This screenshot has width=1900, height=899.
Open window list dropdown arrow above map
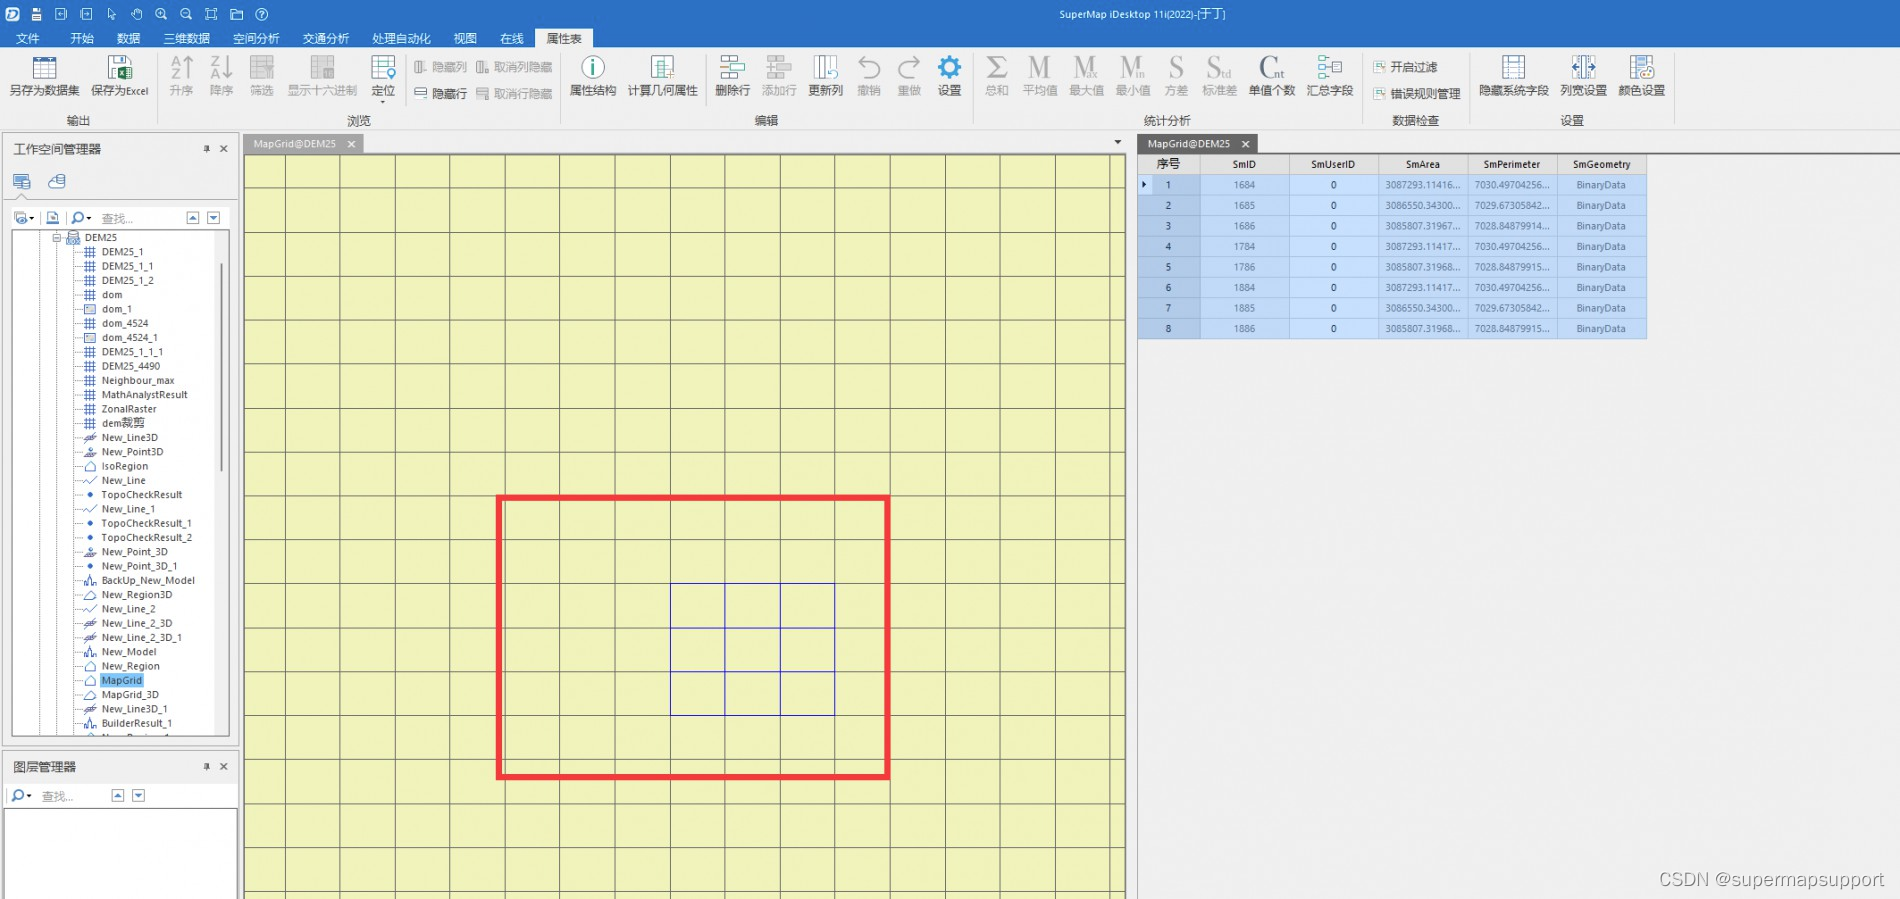[x=1118, y=142]
